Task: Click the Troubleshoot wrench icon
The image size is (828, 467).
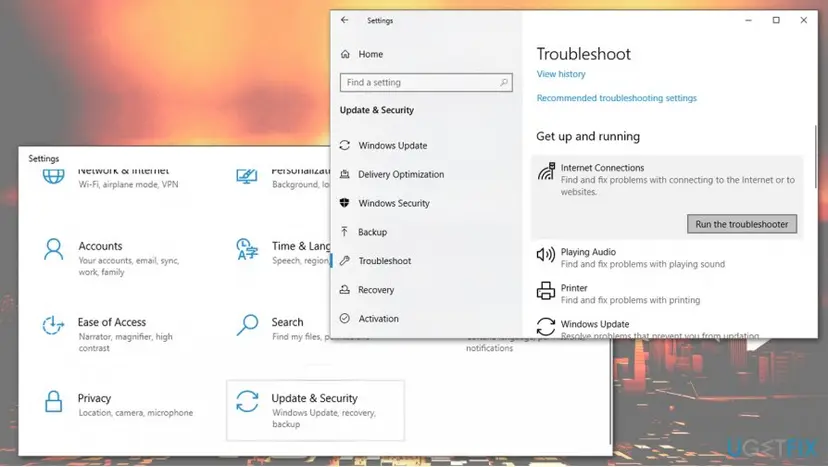Action: [x=345, y=260]
